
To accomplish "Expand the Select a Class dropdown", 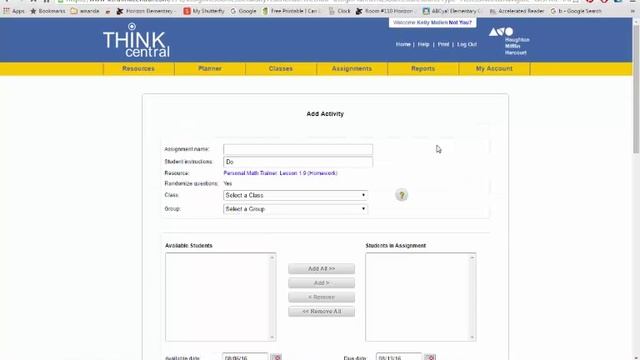I will (x=295, y=196).
